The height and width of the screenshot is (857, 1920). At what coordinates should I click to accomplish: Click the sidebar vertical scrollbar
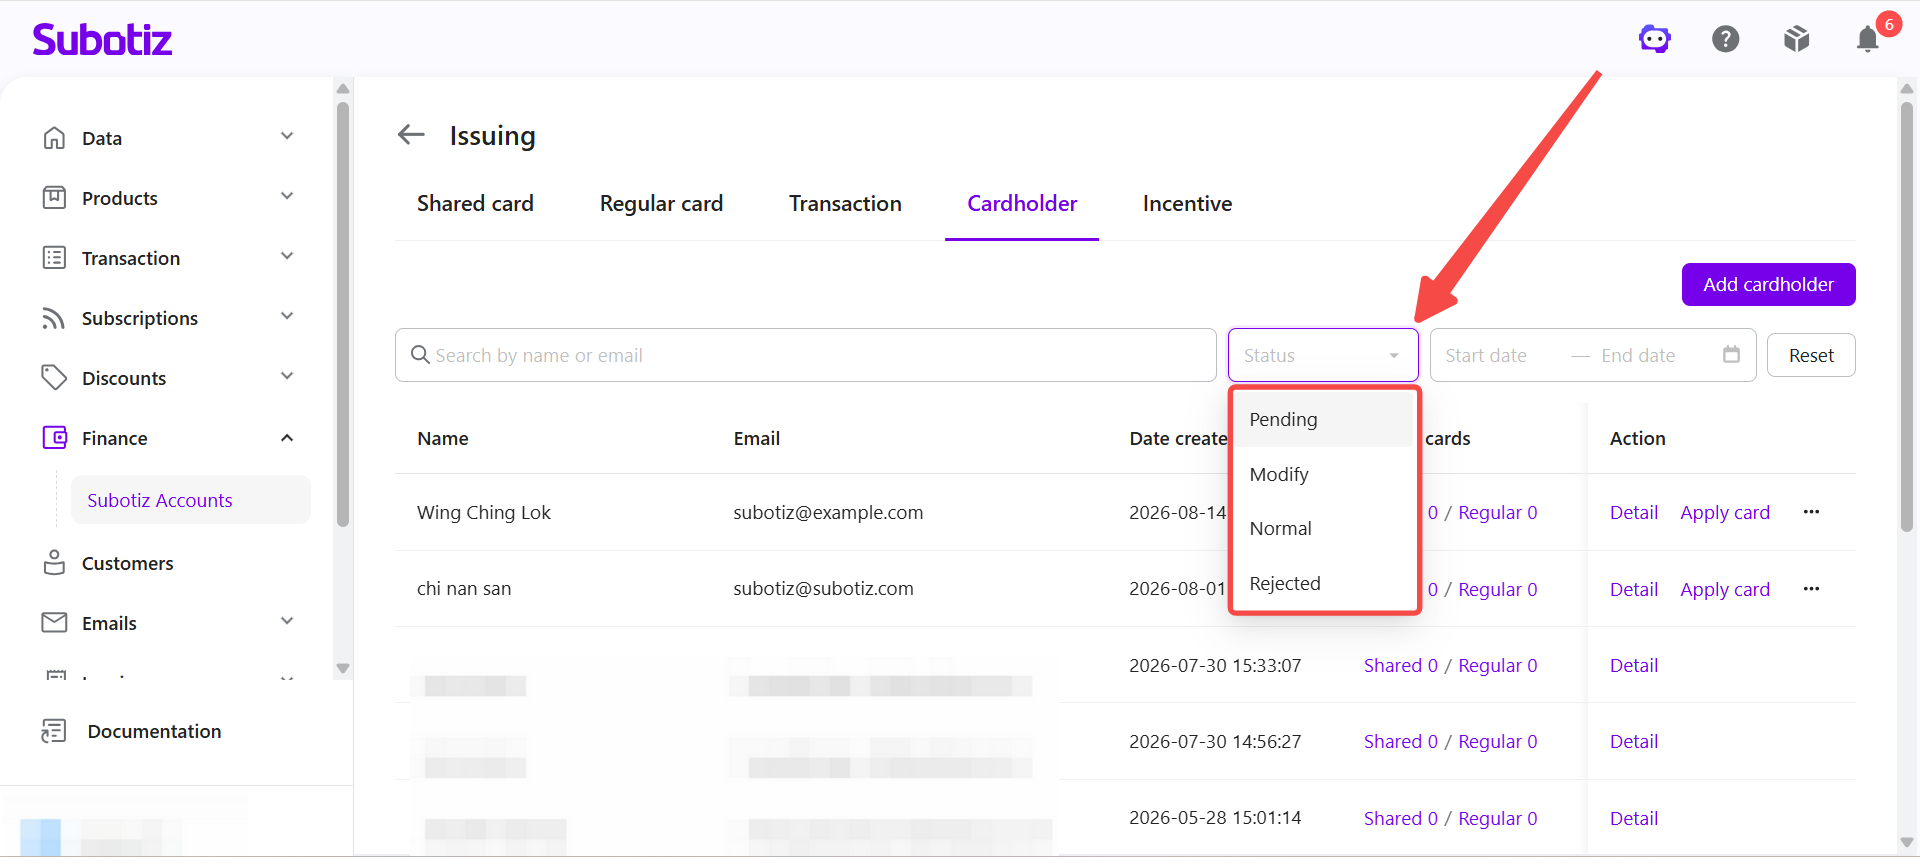[343, 313]
